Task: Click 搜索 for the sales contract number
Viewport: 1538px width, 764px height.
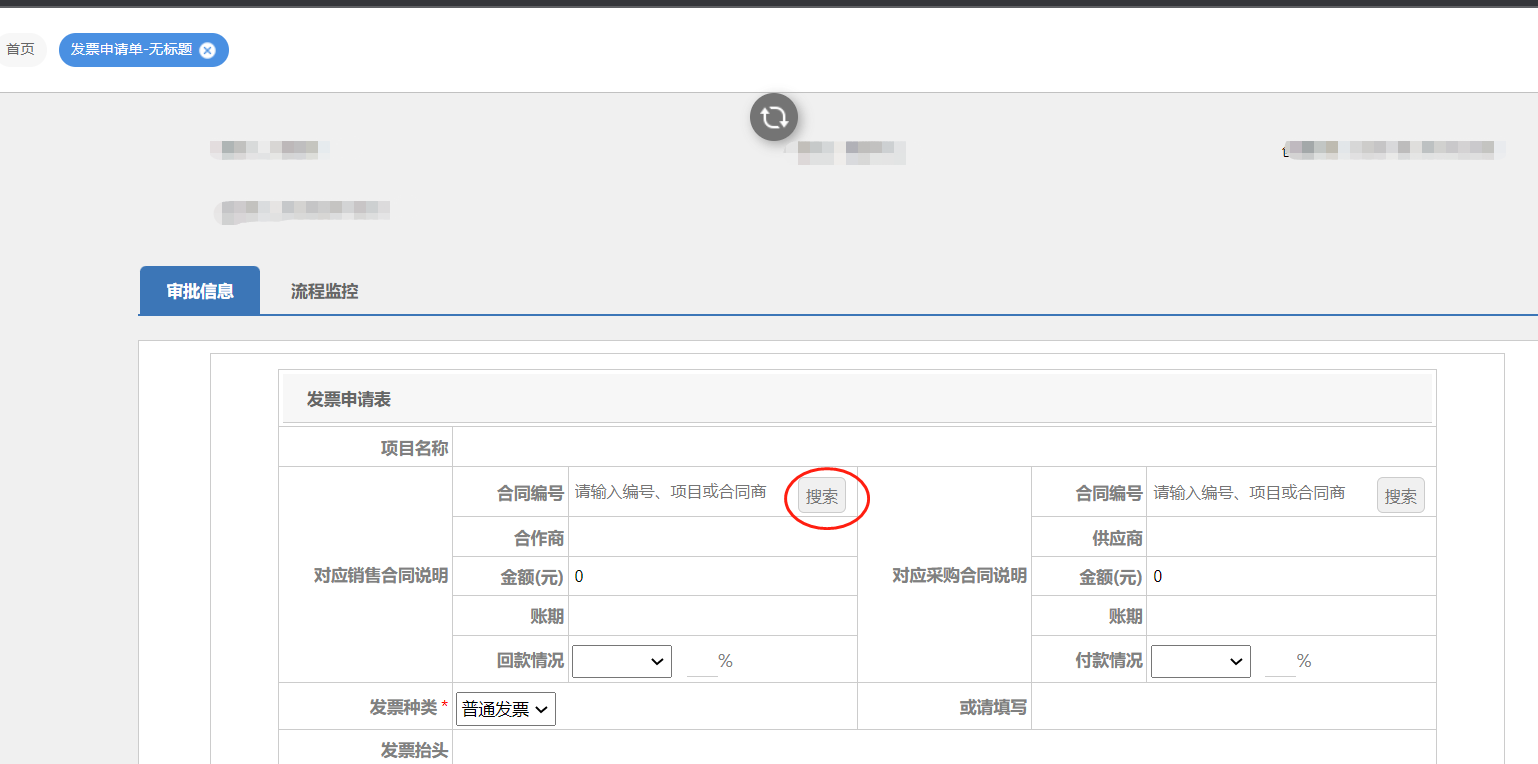Action: (x=822, y=496)
